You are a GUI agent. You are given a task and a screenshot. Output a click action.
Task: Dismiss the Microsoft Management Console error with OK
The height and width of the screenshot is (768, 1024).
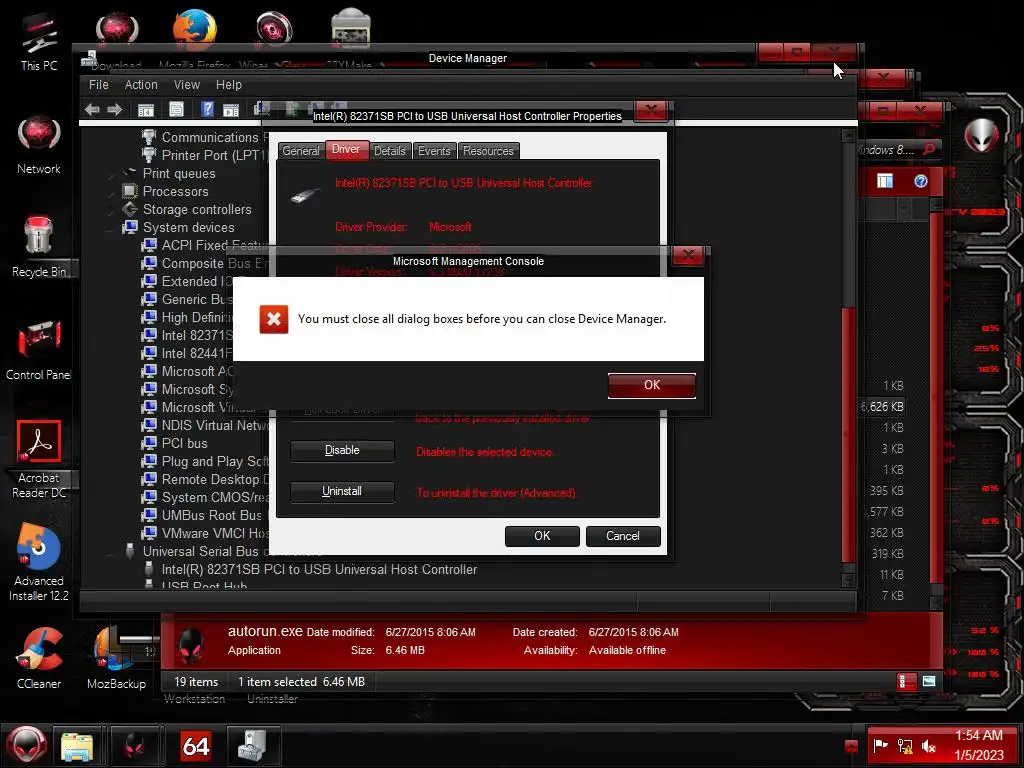(651, 385)
